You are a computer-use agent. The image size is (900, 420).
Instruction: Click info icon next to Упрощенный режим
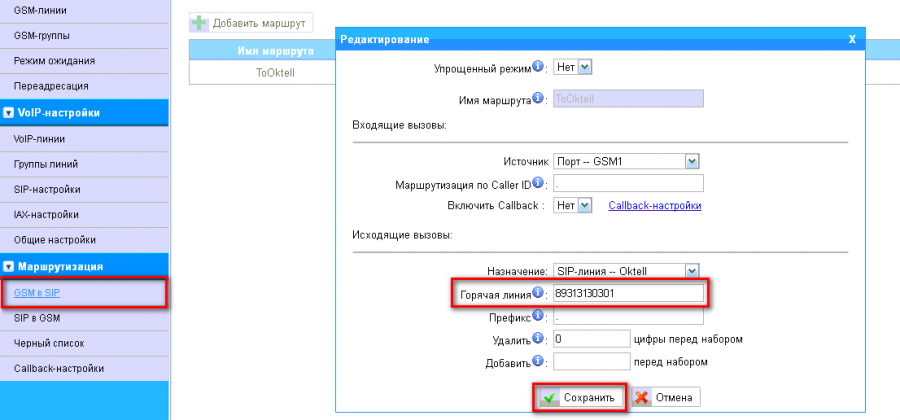coord(538,67)
